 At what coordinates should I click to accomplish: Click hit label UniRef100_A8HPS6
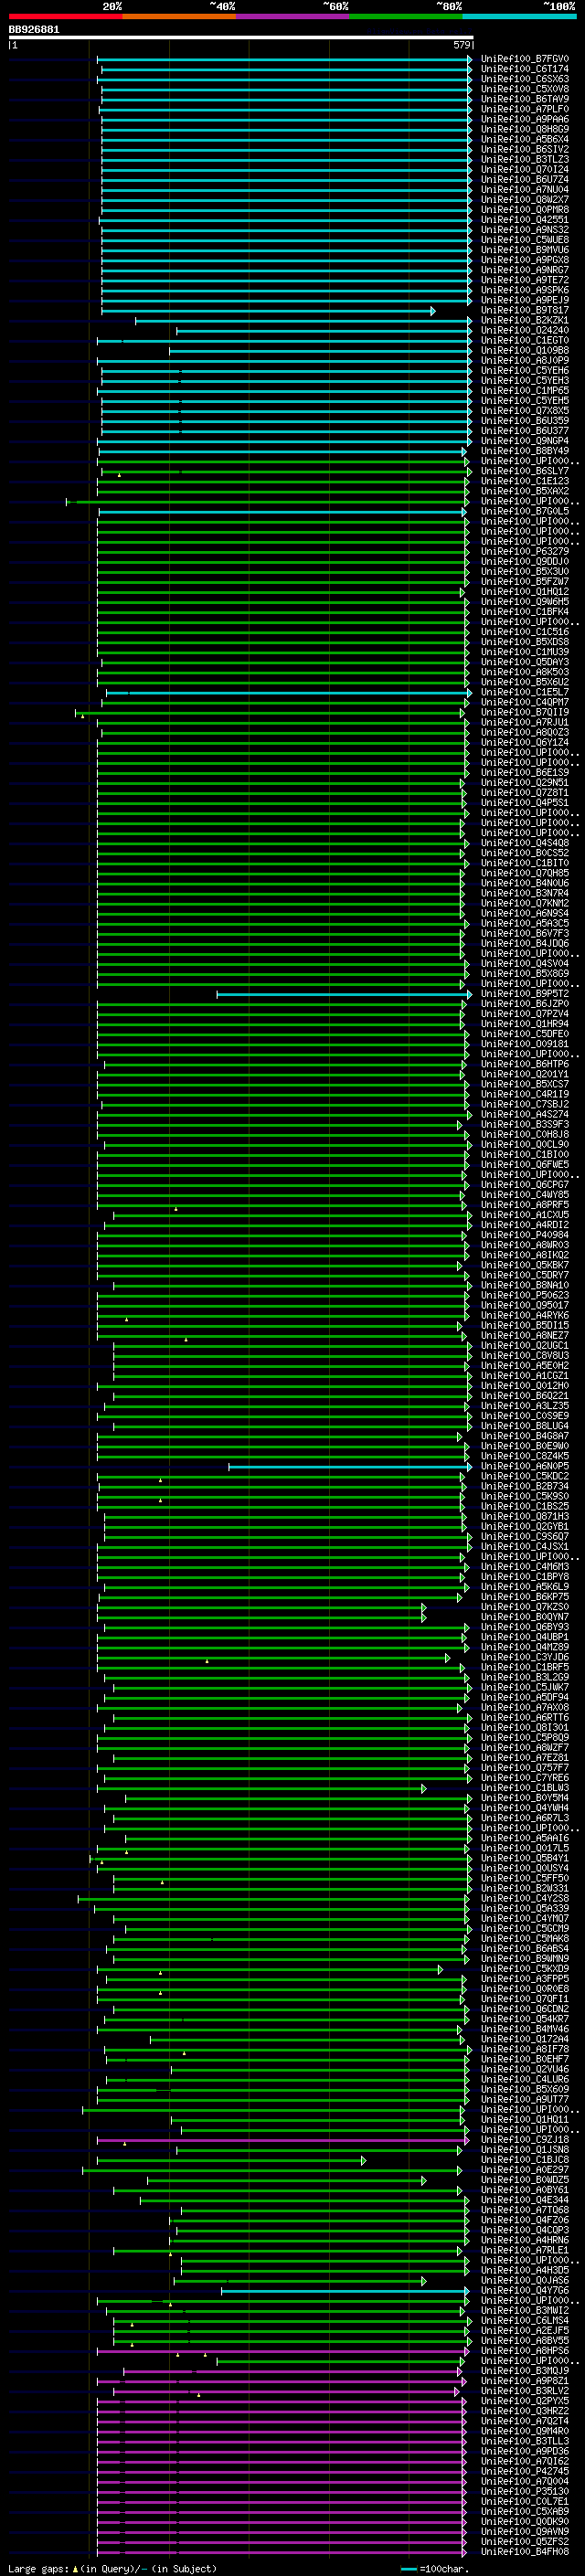click(x=525, y=2351)
